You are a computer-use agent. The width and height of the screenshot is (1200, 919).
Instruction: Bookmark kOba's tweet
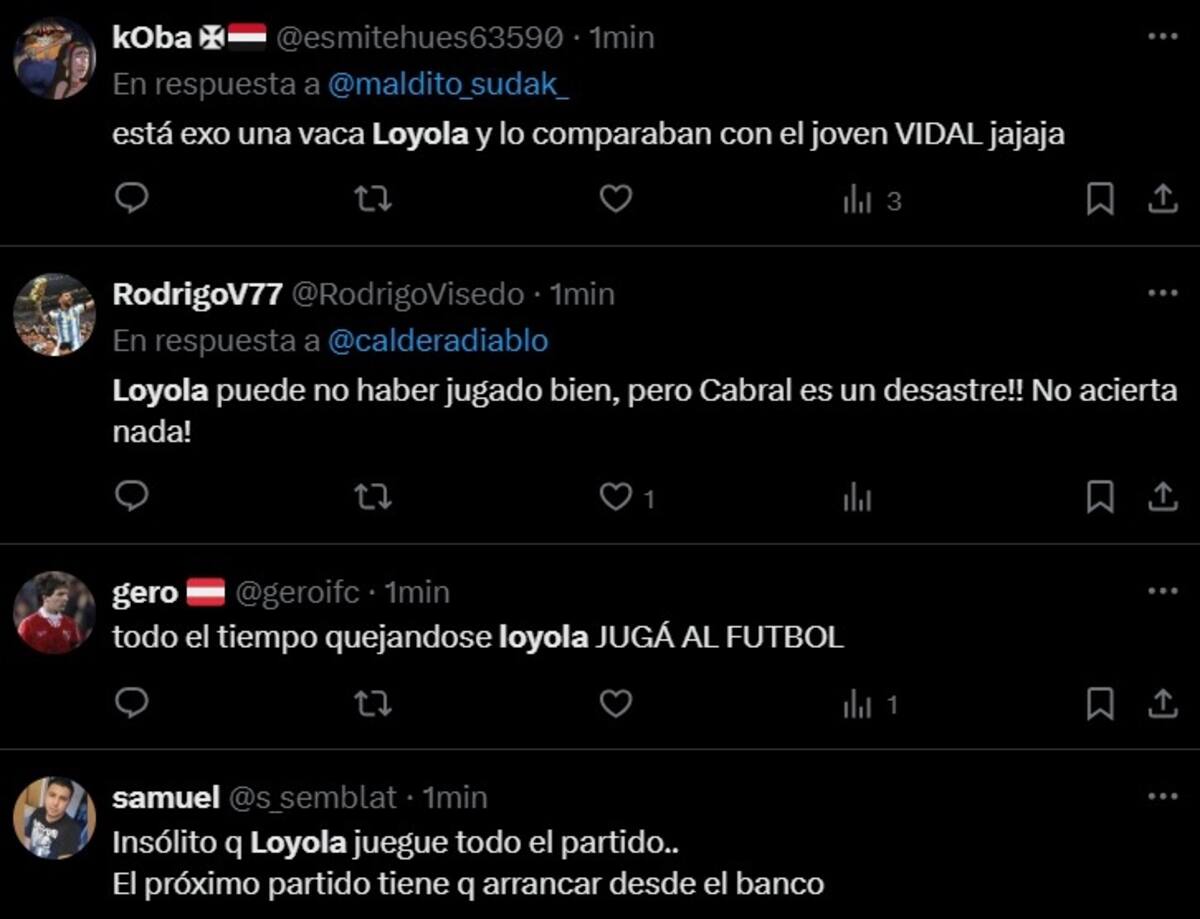coord(1100,200)
